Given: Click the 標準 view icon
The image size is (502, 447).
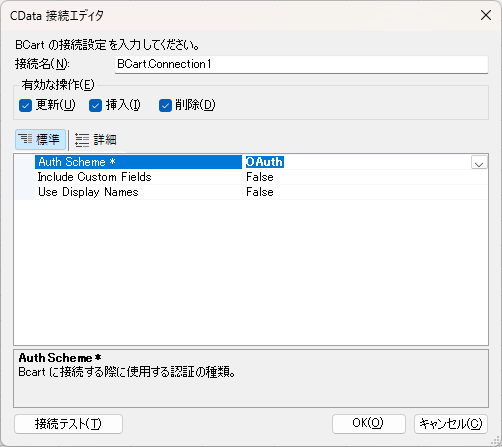Looking at the screenshot, I should [x=25, y=139].
